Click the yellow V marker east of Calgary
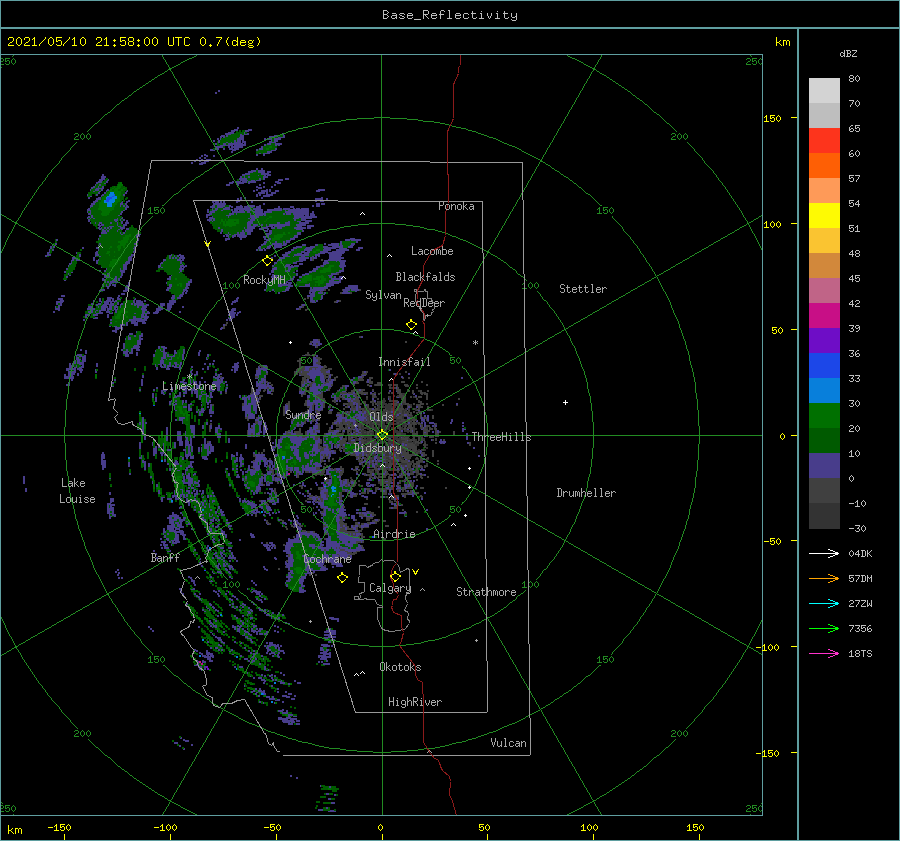Screen dimensions: 900x841 [416, 572]
